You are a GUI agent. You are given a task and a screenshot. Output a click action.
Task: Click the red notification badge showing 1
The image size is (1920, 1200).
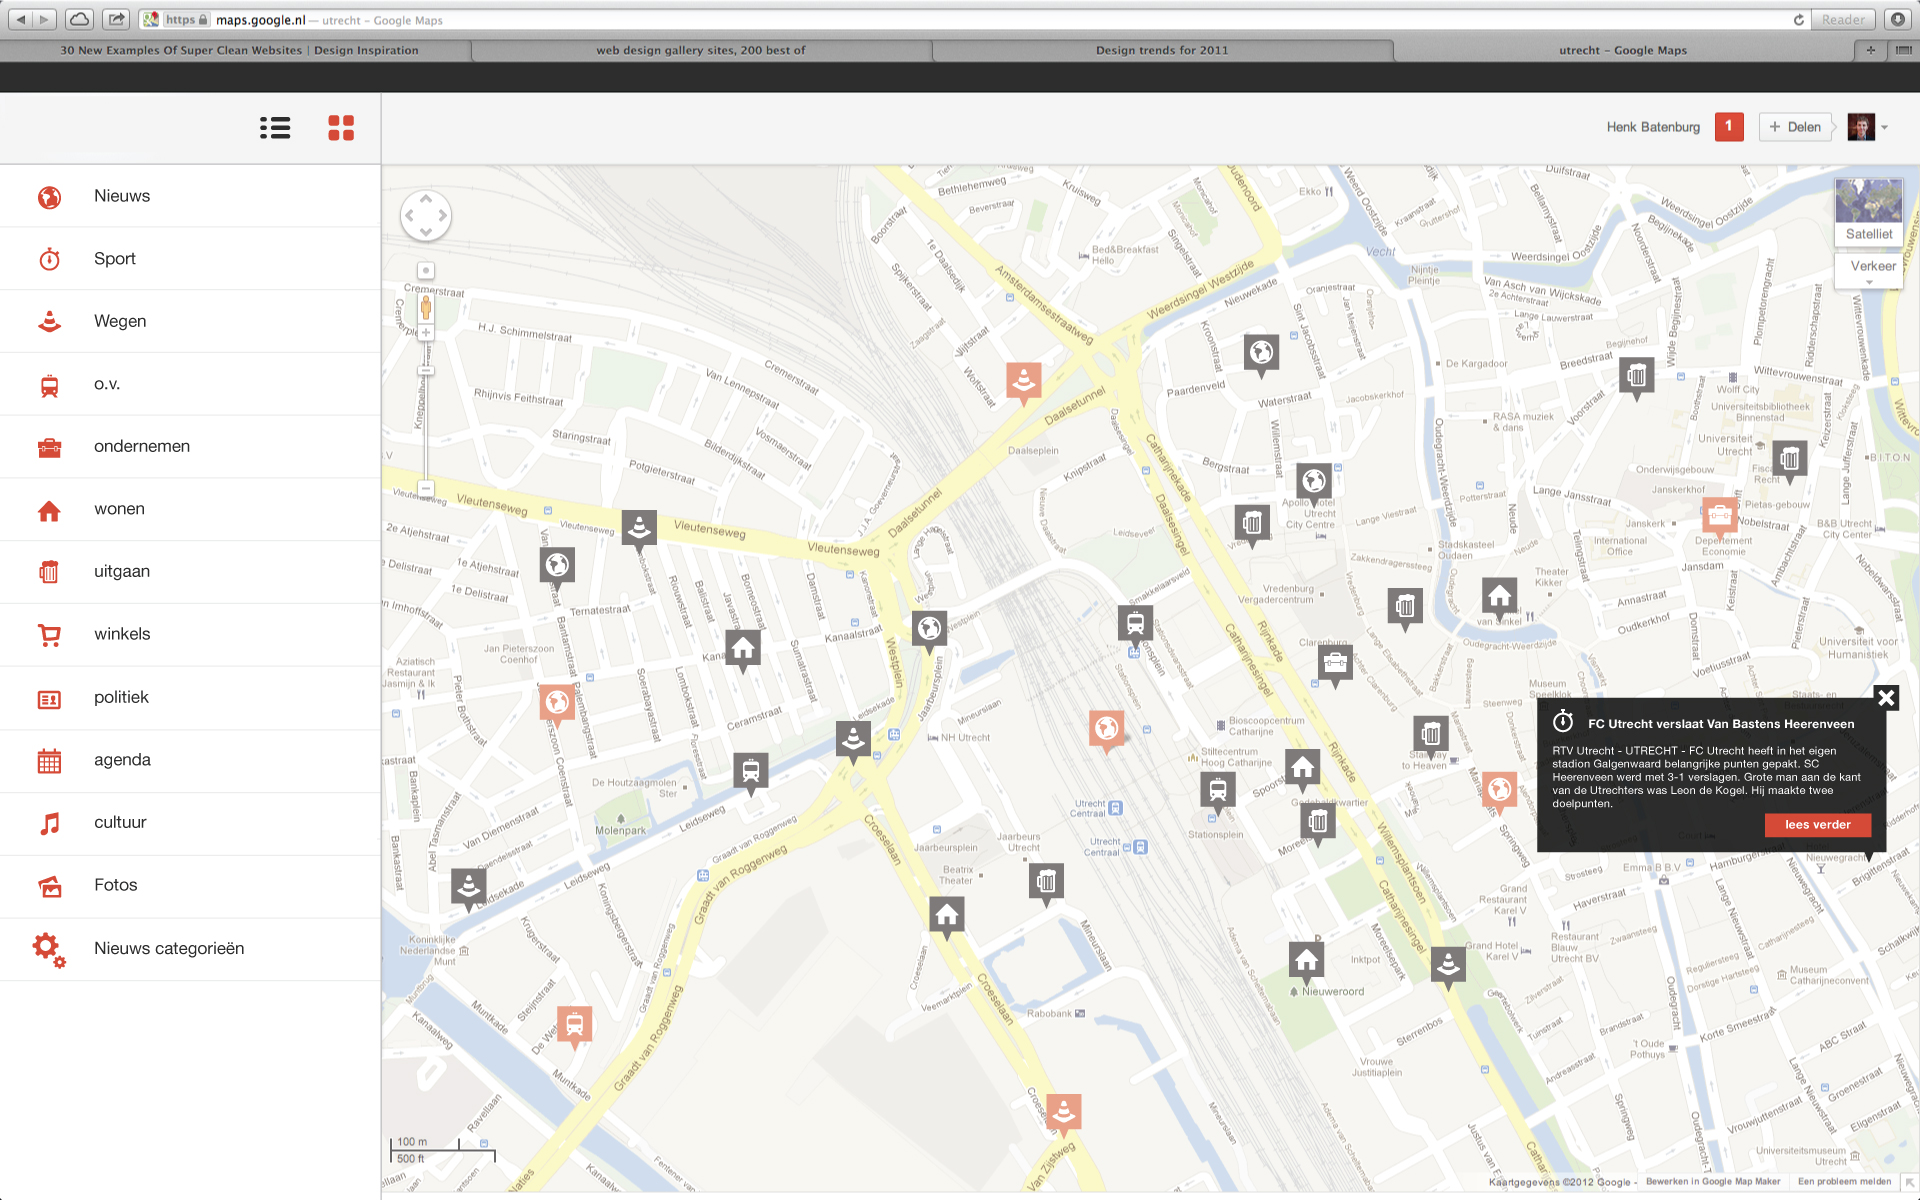1729,127
